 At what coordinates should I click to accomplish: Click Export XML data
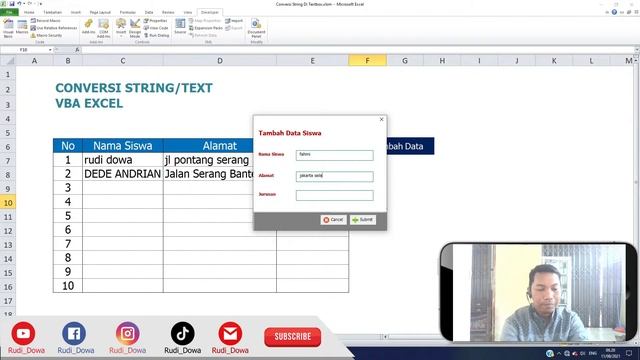234,28
